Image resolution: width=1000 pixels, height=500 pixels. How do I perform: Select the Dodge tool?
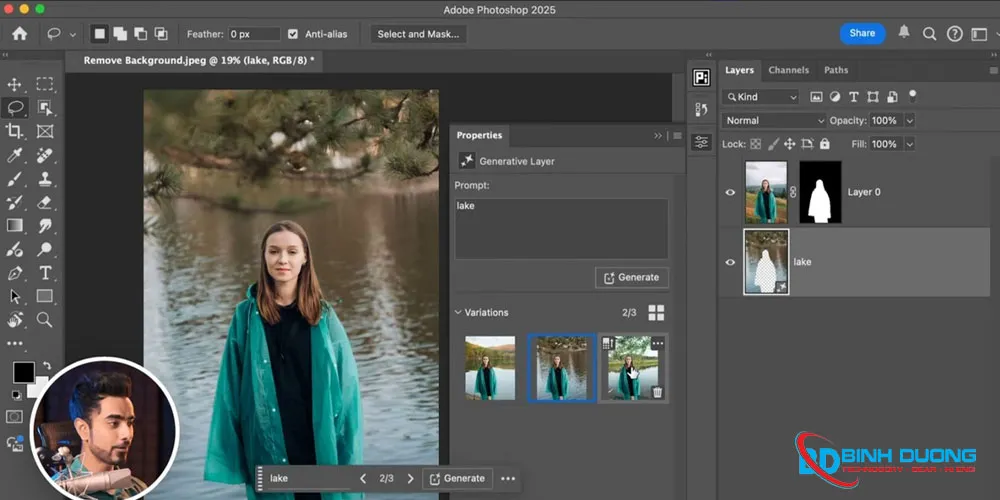coord(45,249)
